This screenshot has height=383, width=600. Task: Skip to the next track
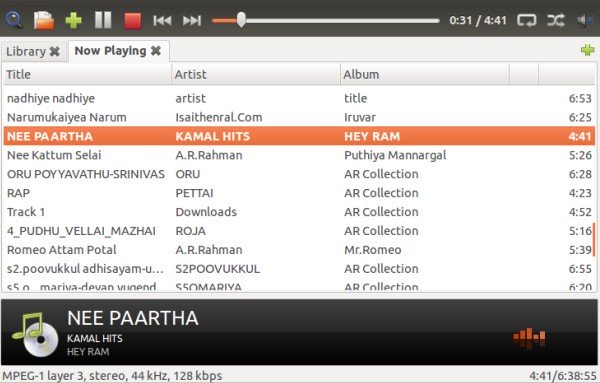coord(192,20)
